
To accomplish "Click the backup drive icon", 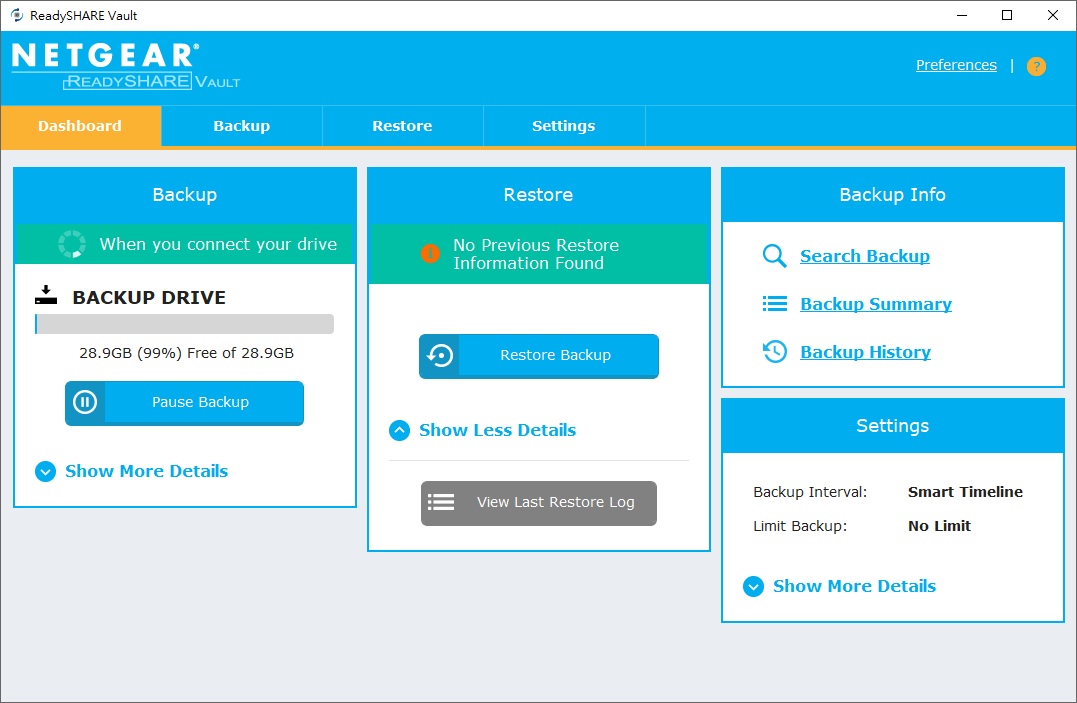I will pos(46,295).
